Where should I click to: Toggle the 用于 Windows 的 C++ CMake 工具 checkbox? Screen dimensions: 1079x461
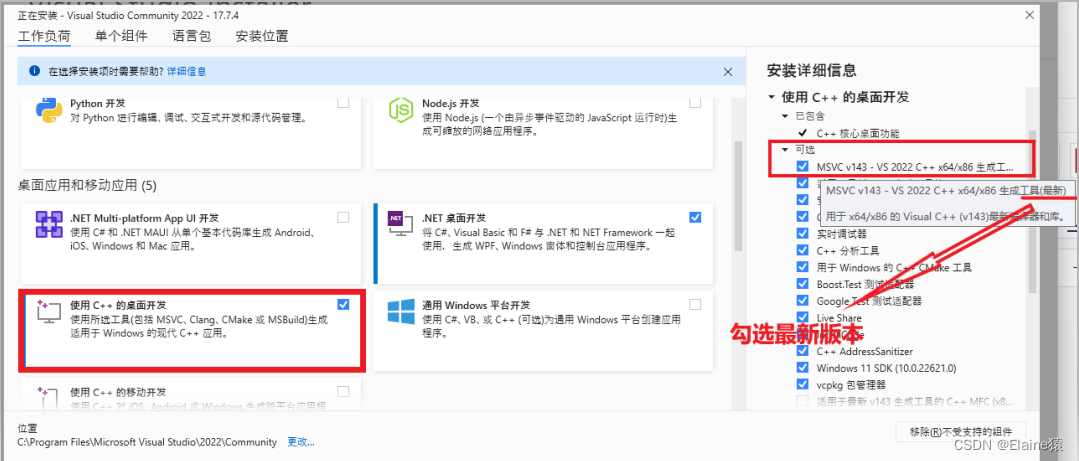click(x=802, y=267)
